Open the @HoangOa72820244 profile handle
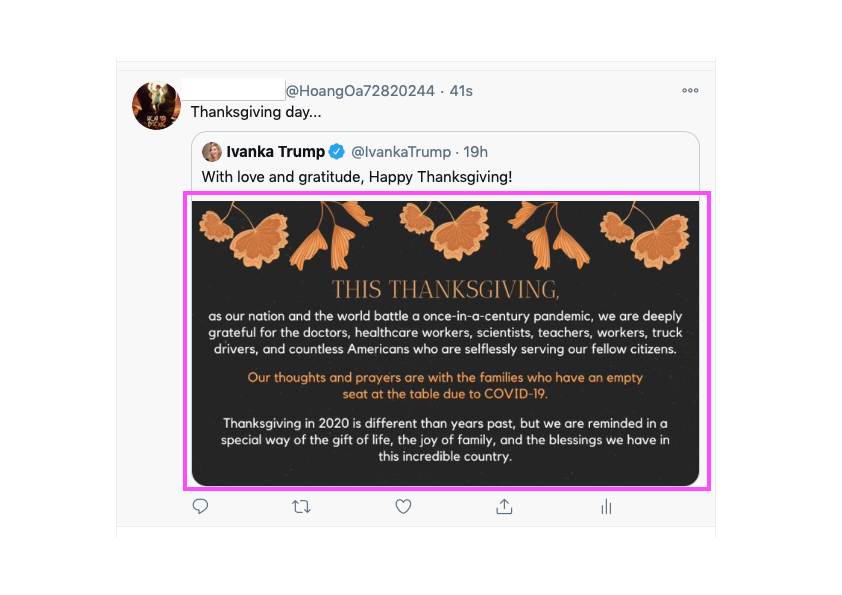842x595 pixels. (360, 91)
